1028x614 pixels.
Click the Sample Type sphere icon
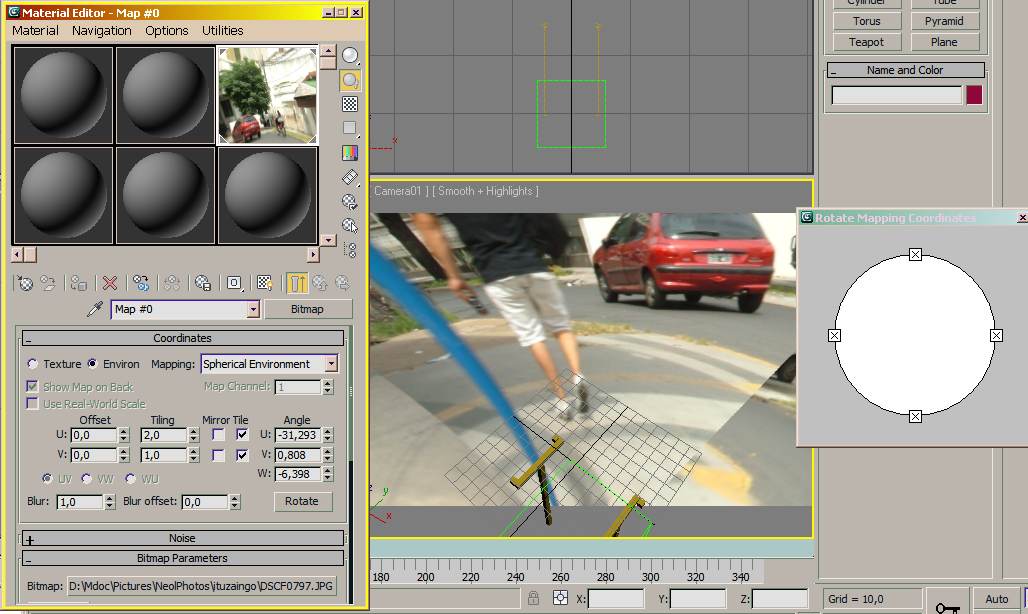coord(350,56)
